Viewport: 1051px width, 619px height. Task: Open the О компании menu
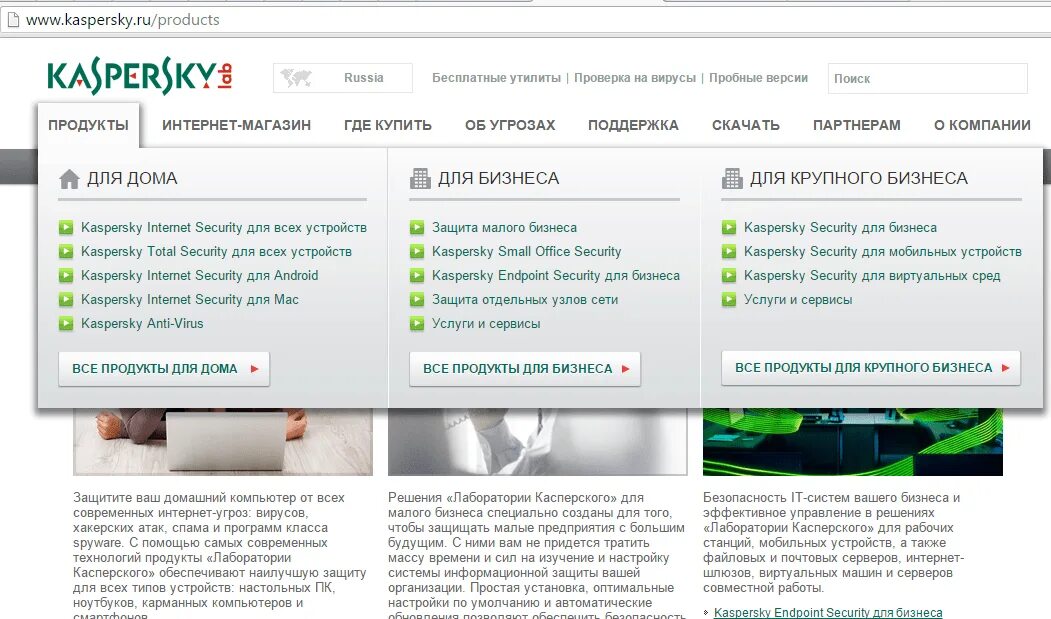coord(982,125)
